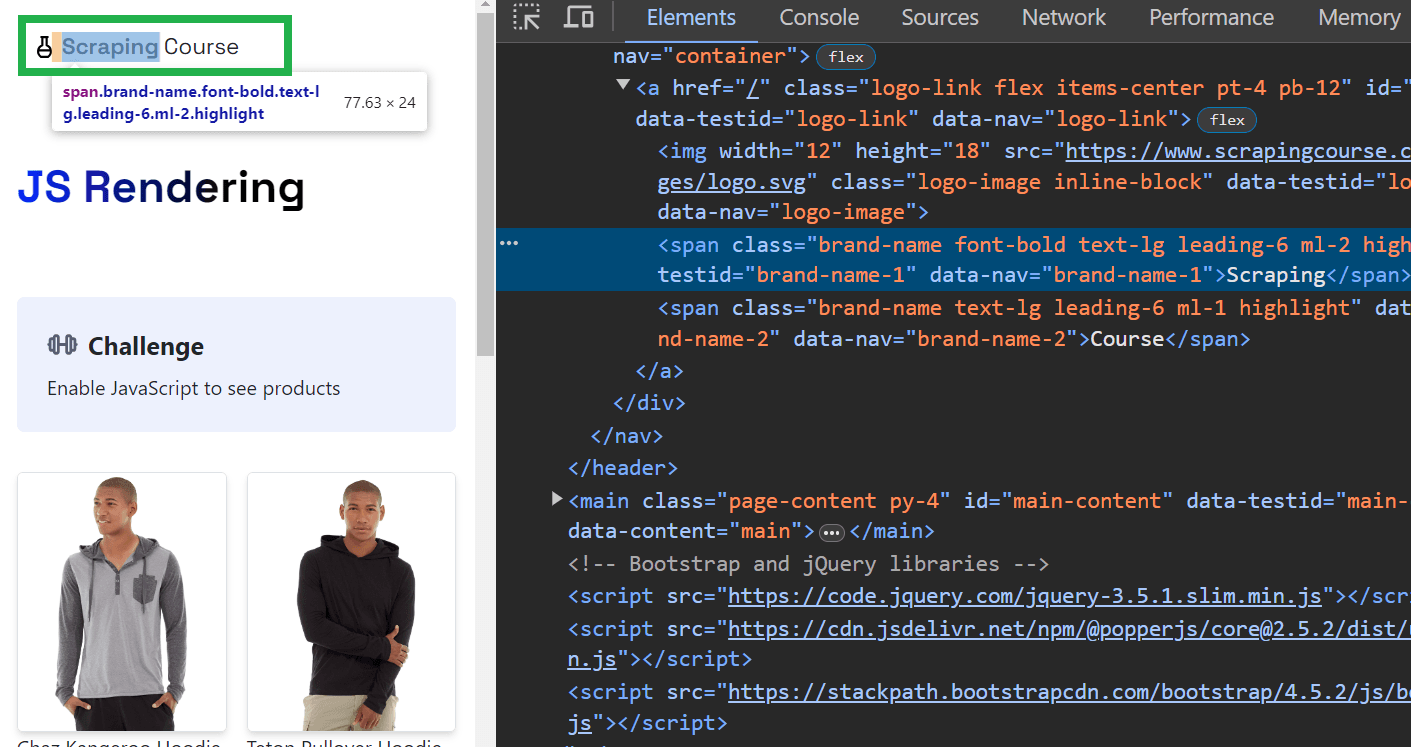
Task: Open the Network tab
Action: [1064, 17]
